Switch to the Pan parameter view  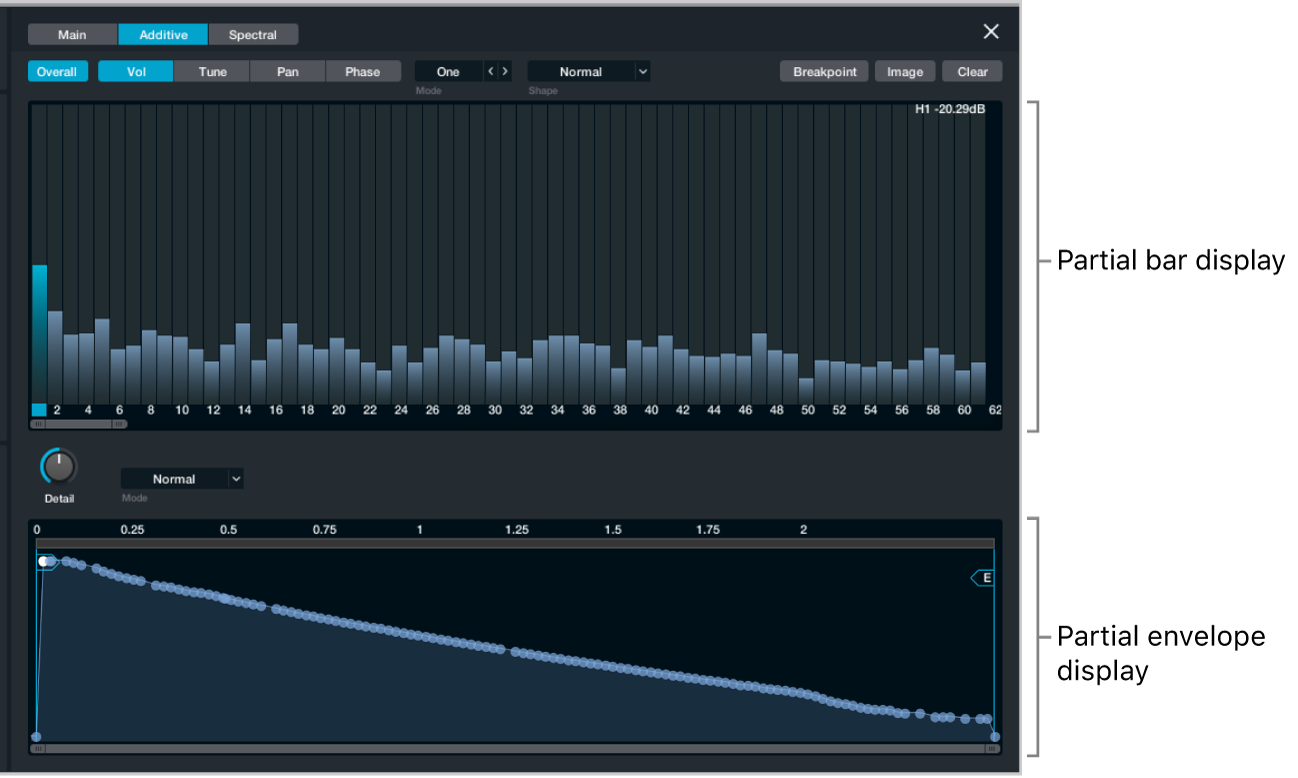287,71
